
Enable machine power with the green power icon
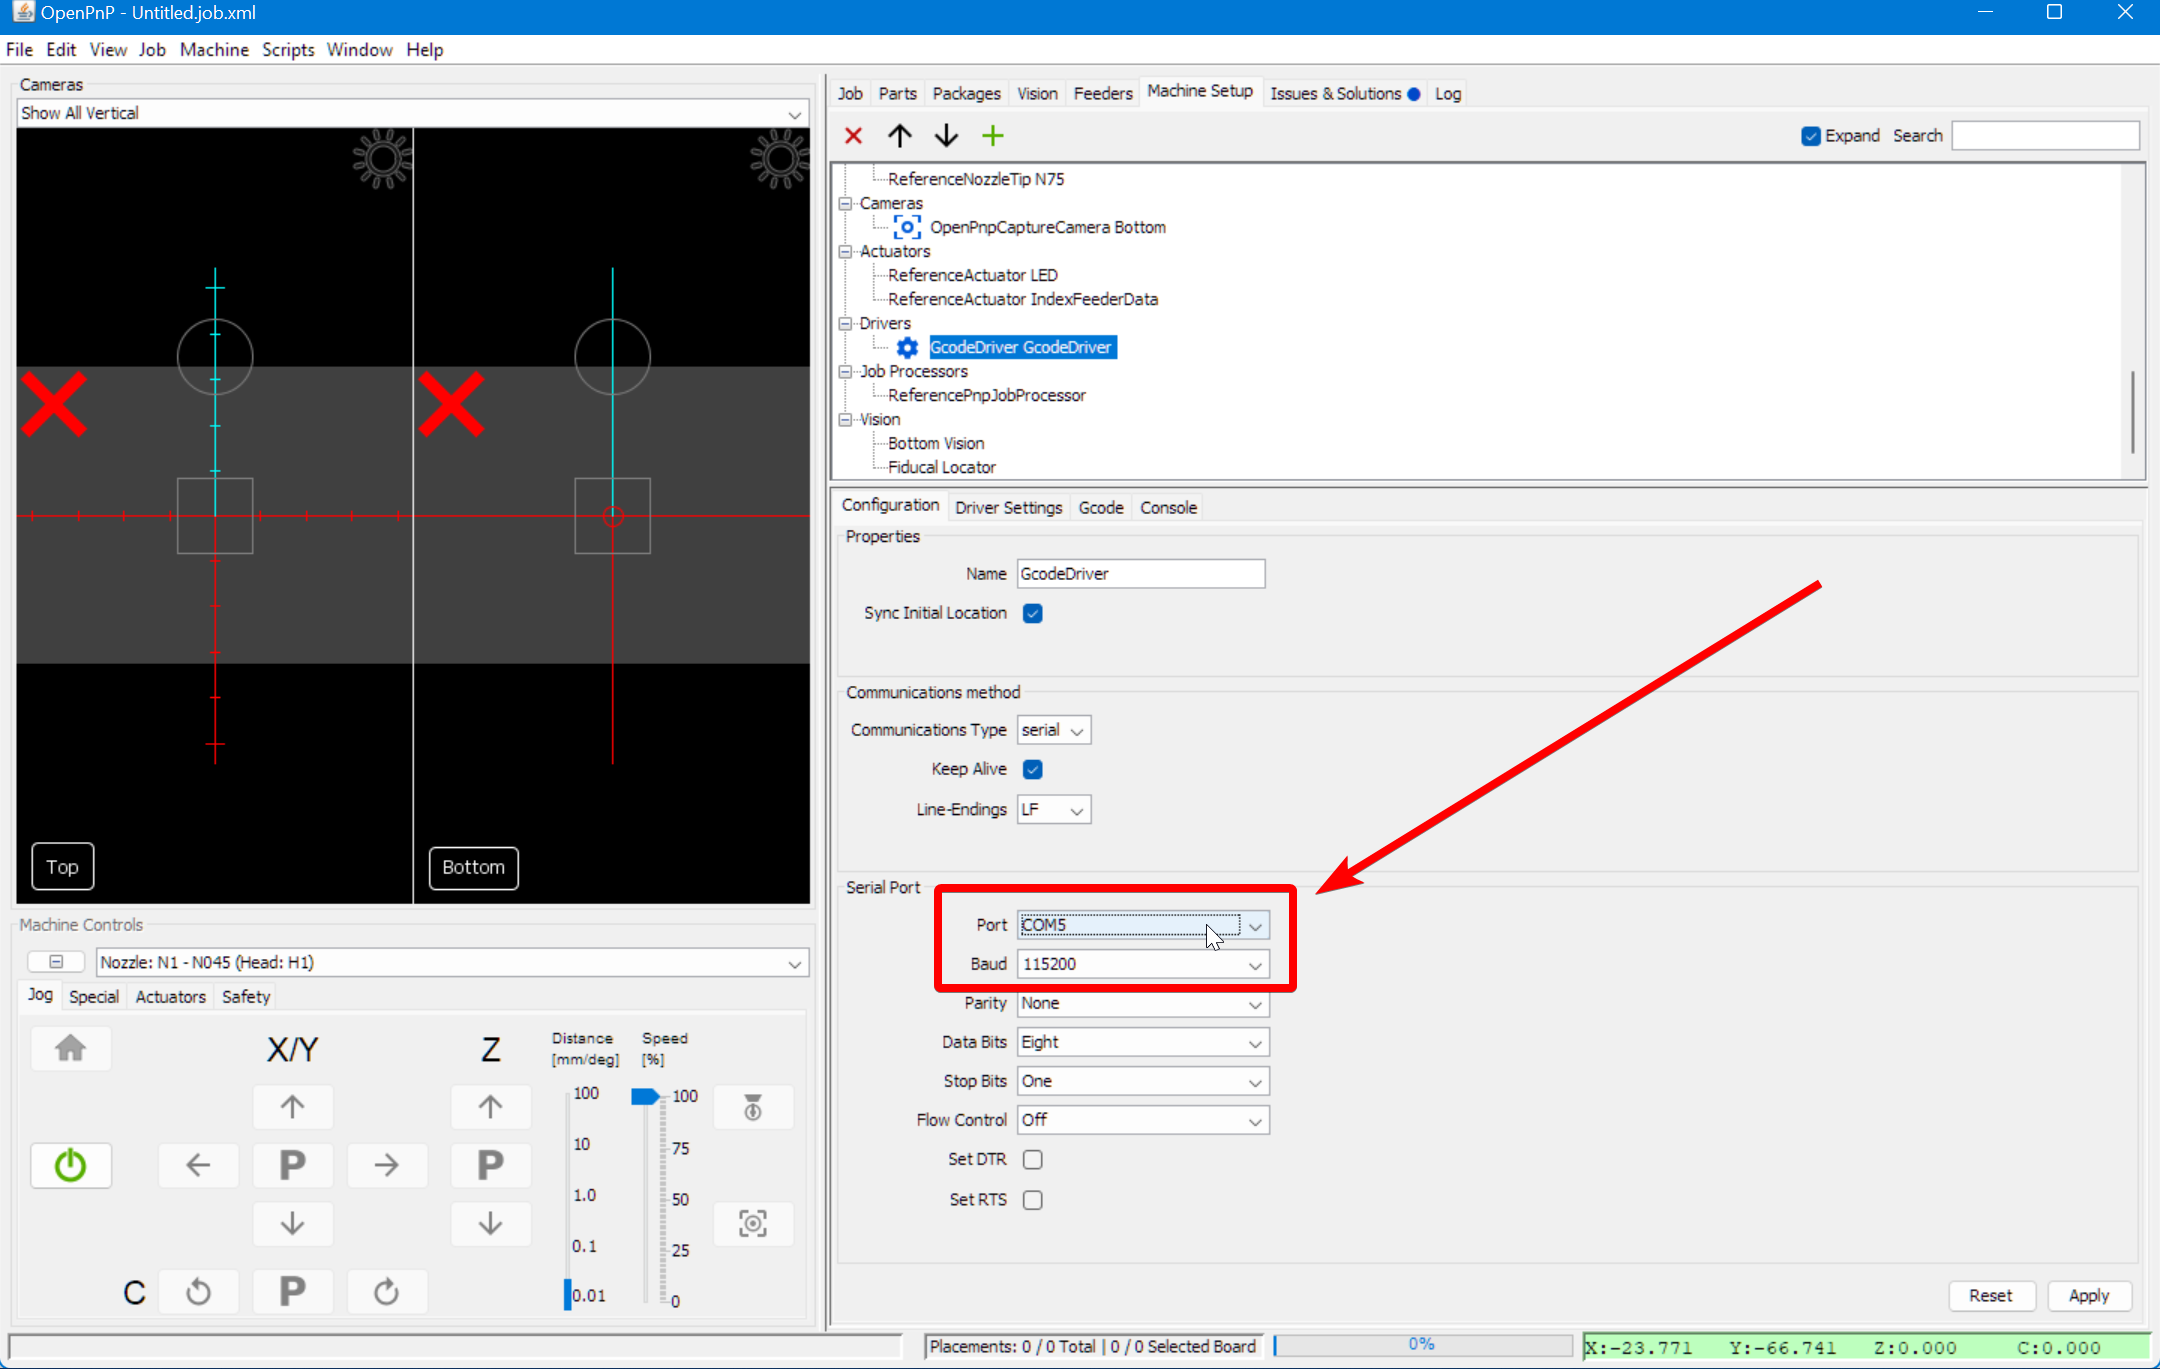coord(70,1164)
